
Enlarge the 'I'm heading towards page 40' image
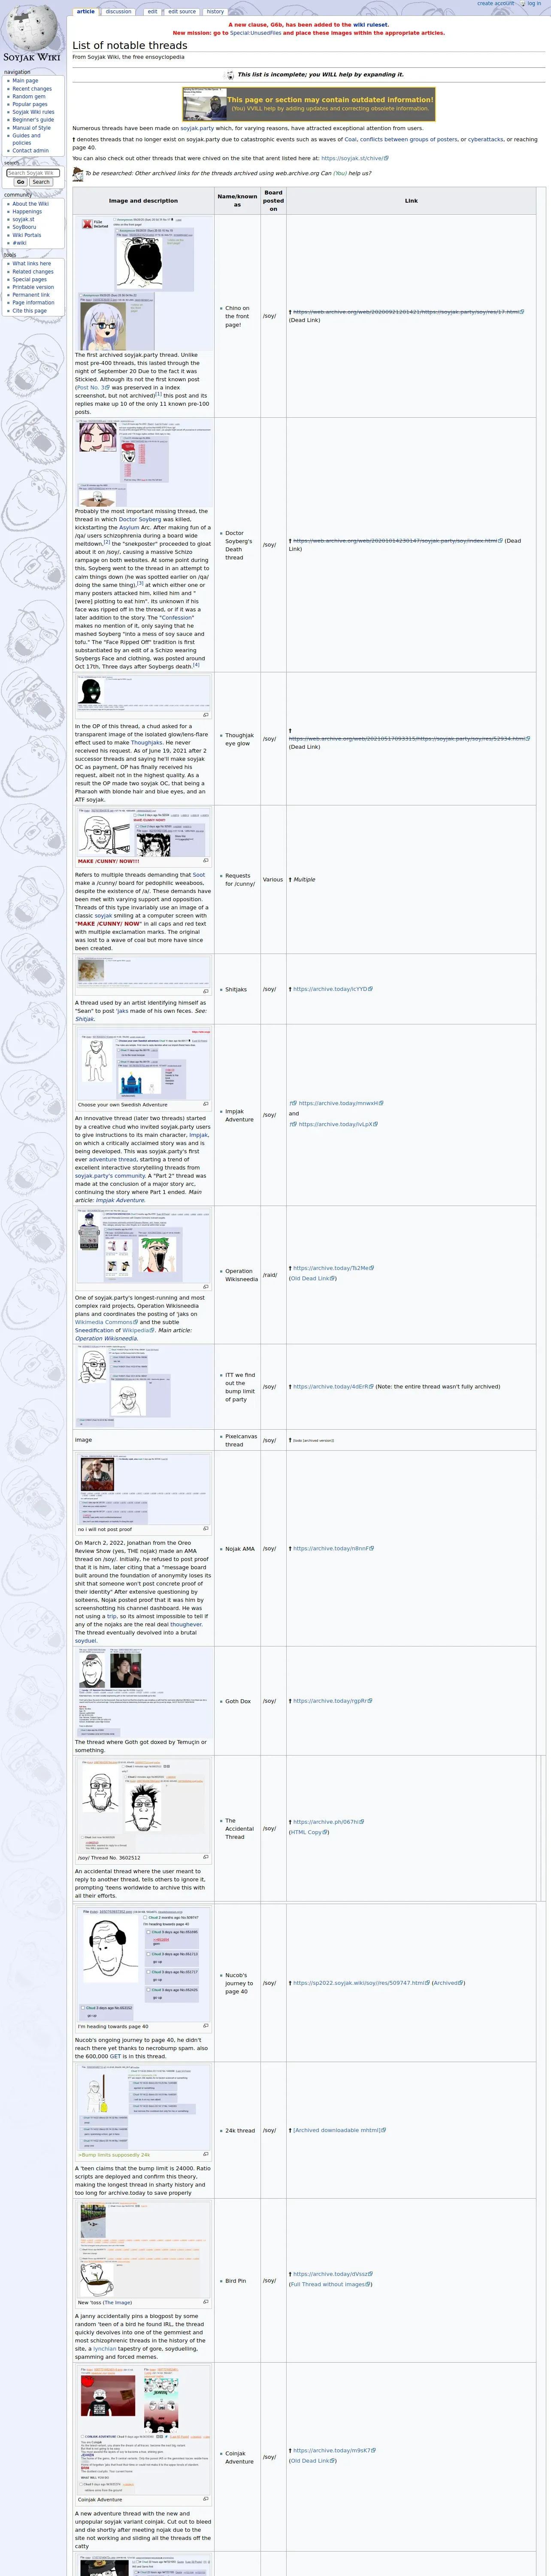pyautogui.click(x=206, y=2026)
